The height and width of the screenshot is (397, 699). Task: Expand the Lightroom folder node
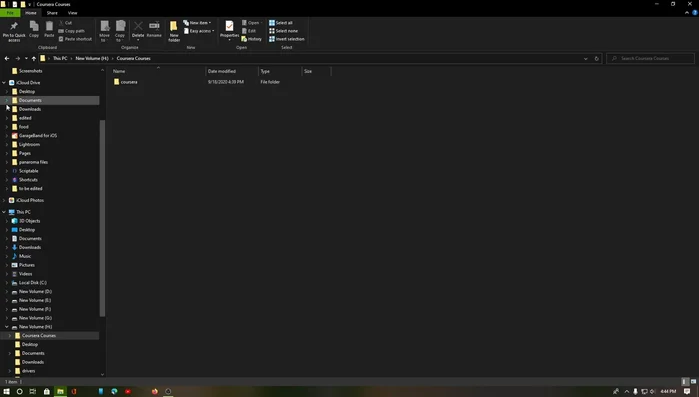tap(7, 145)
